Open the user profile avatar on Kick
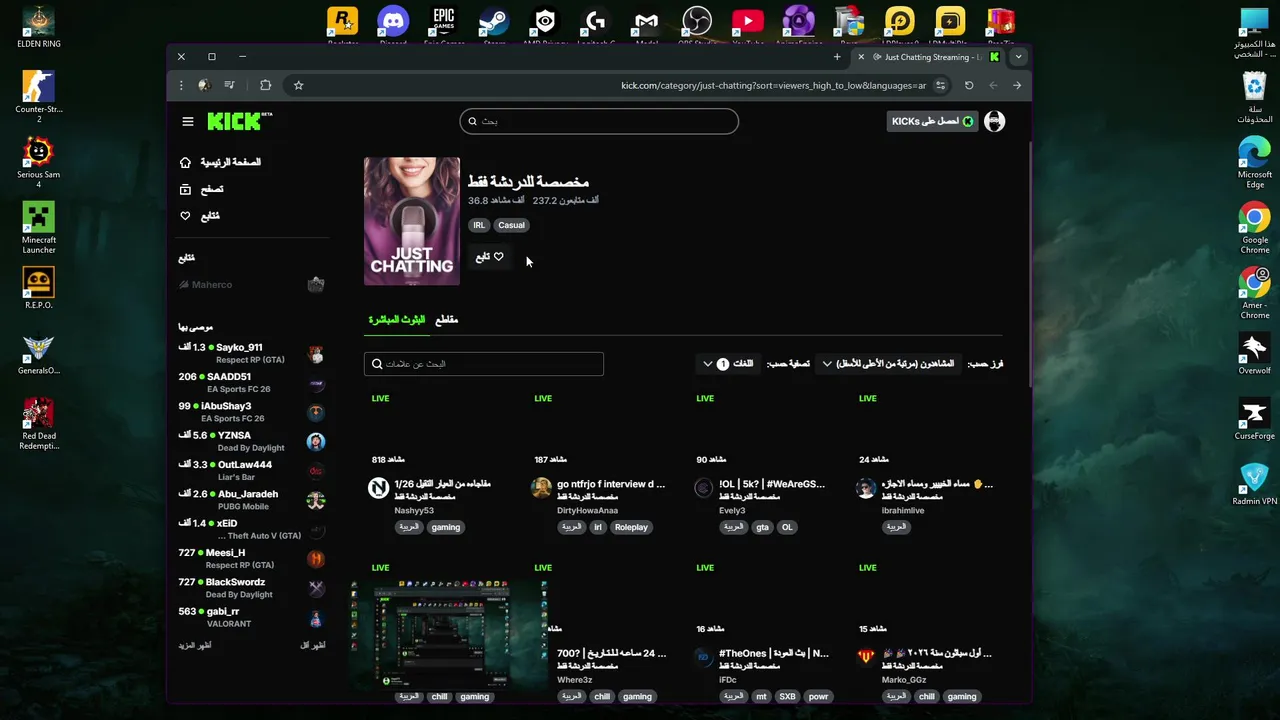The height and width of the screenshot is (720, 1280). [x=994, y=121]
